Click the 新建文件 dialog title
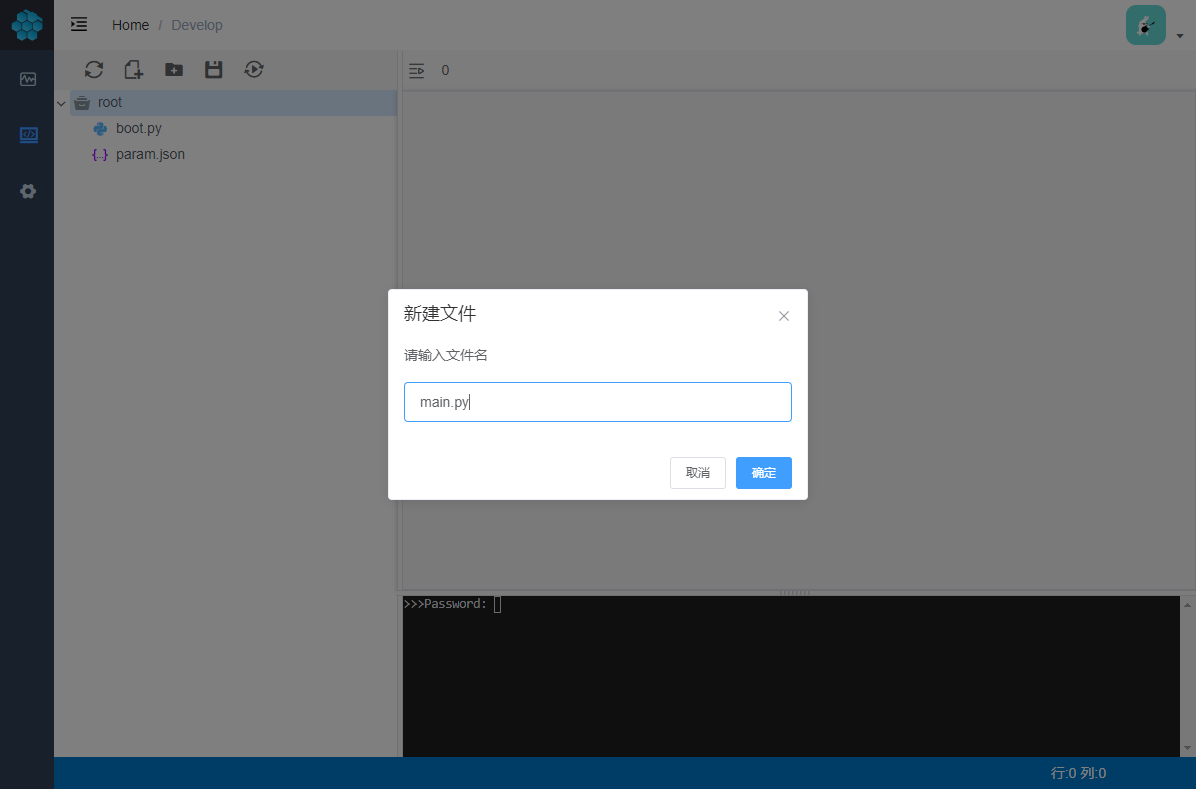The height and width of the screenshot is (789, 1196). 439,314
